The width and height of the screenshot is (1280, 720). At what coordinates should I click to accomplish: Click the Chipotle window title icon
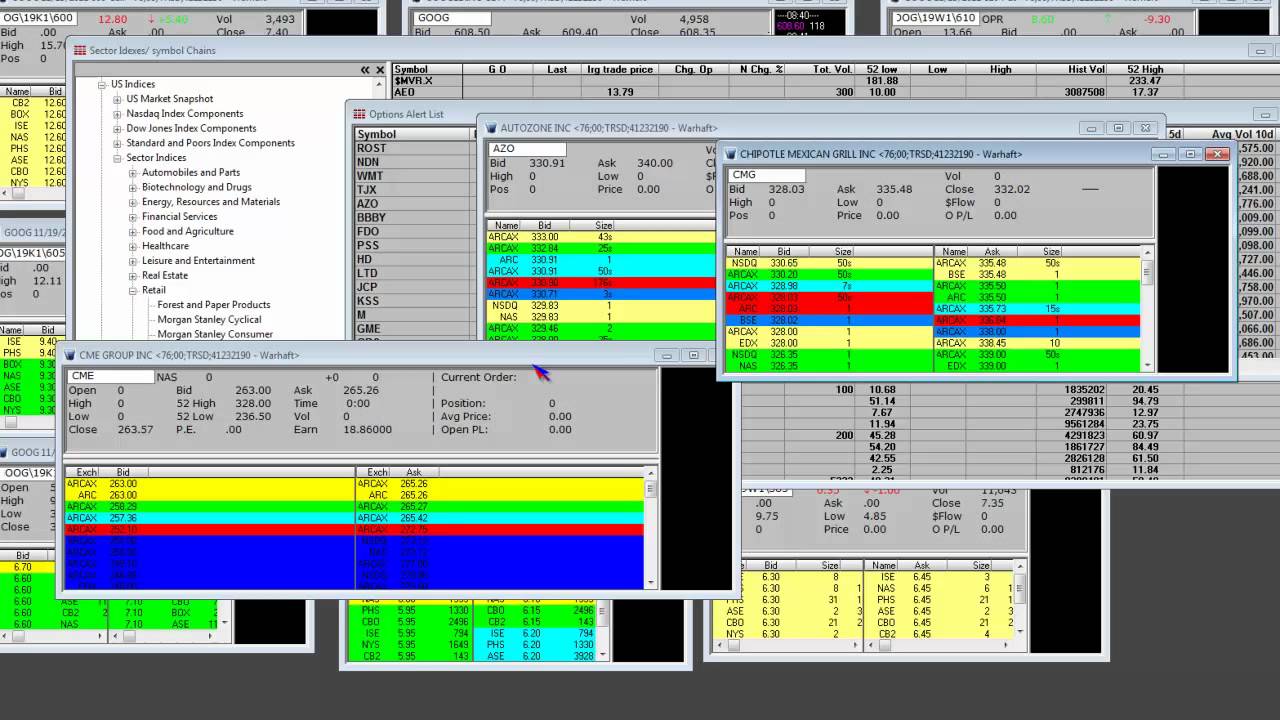click(x=730, y=154)
